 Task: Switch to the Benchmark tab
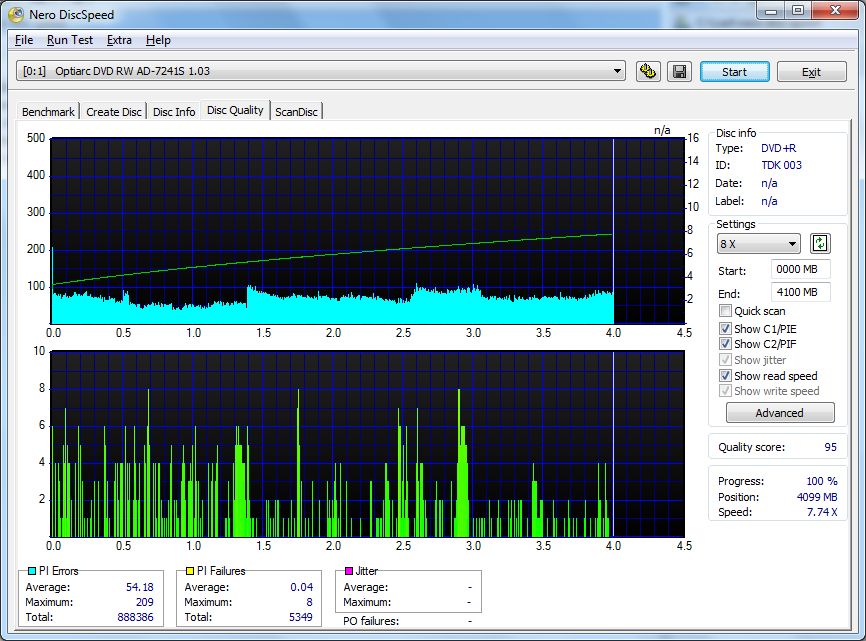click(48, 112)
